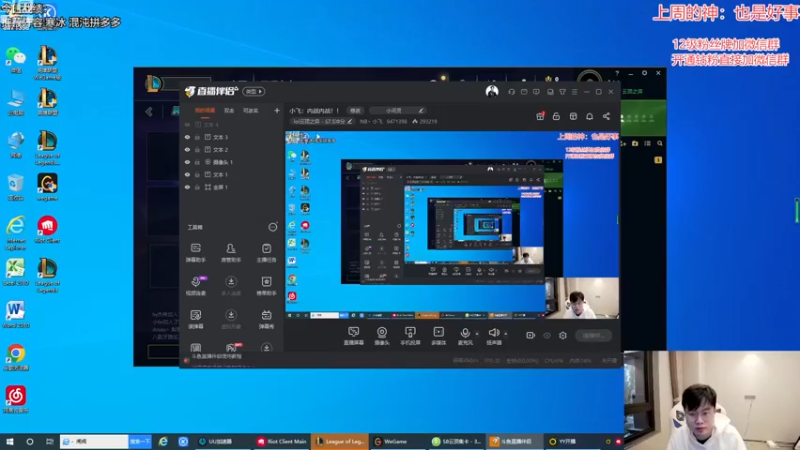Open the notification bell icon
The image size is (800, 450).
pos(589,116)
